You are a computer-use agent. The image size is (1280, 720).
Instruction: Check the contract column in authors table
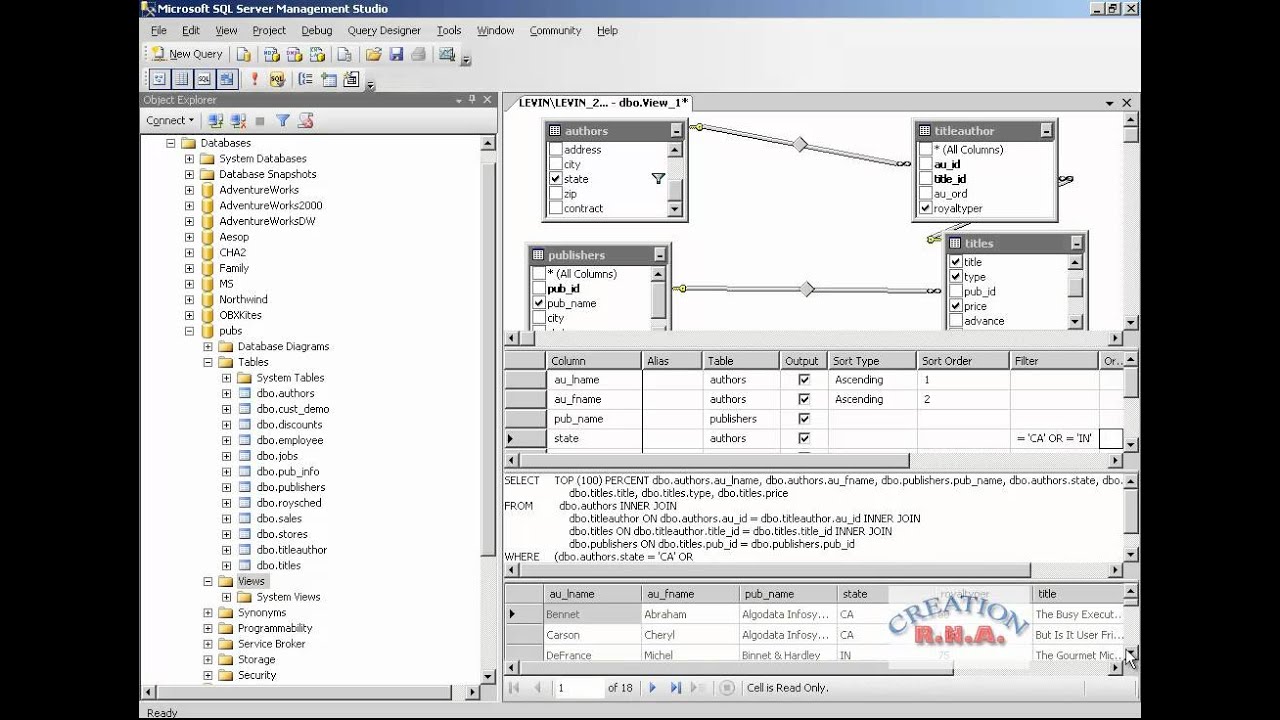pyautogui.click(x=555, y=208)
